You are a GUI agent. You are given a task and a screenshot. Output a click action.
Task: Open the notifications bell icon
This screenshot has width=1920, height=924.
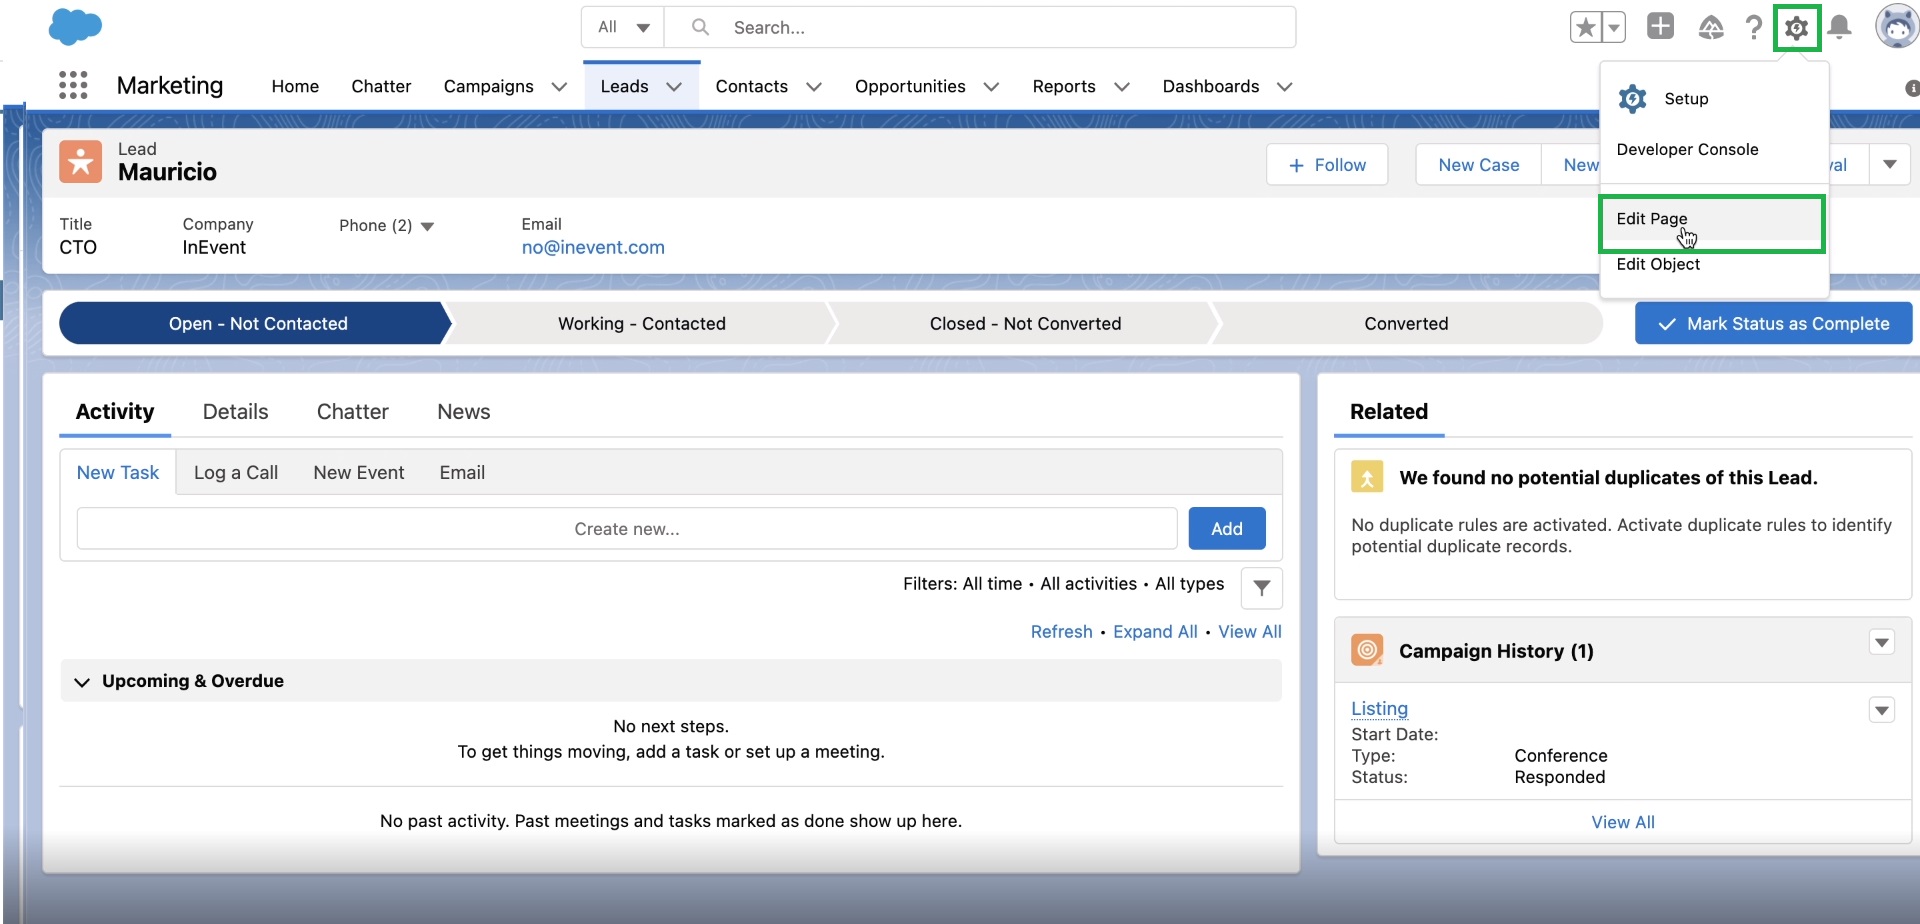(1839, 27)
